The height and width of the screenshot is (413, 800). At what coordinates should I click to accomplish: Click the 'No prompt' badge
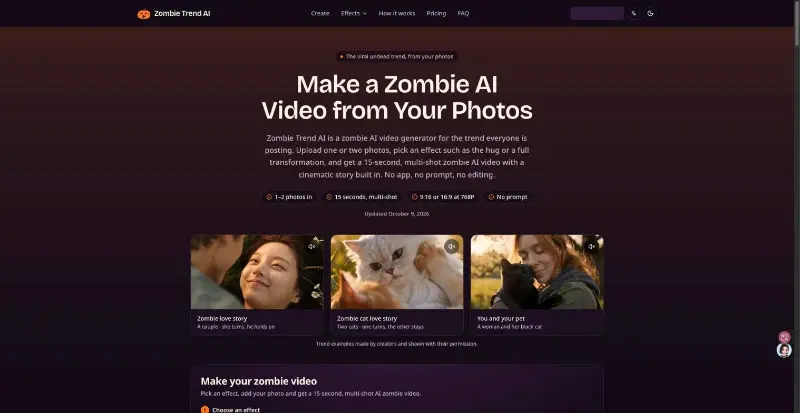[x=508, y=197]
